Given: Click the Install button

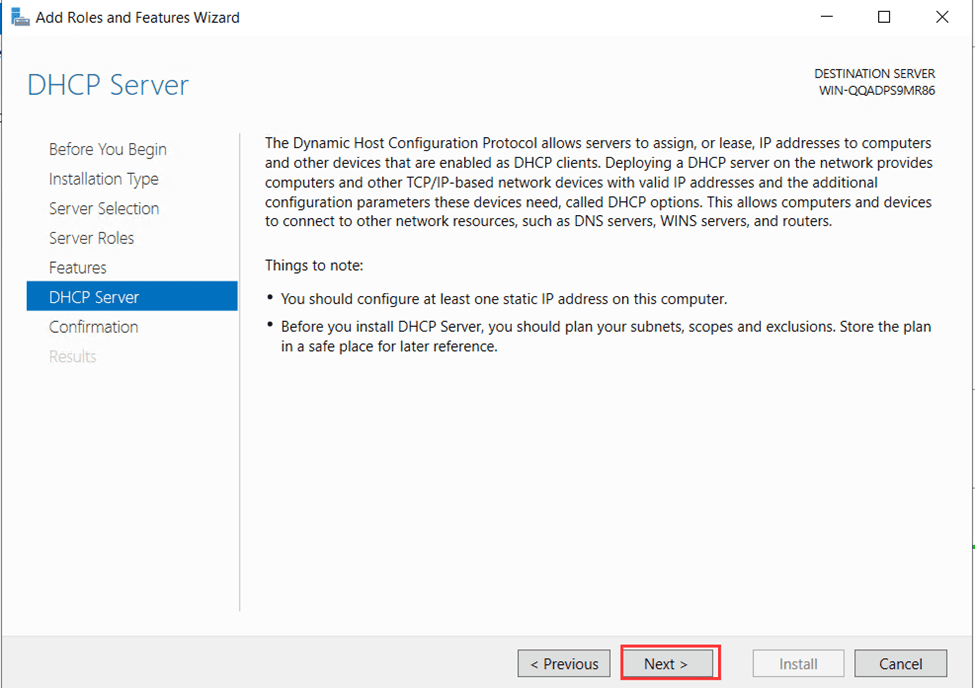Looking at the screenshot, I should click(797, 663).
